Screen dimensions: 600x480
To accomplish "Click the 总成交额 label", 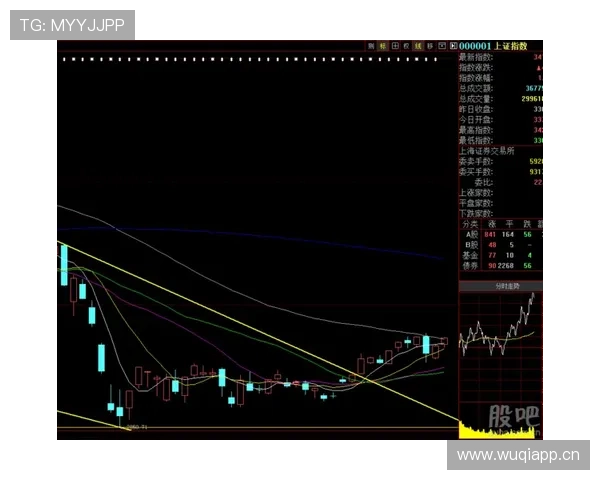I will [476, 88].
